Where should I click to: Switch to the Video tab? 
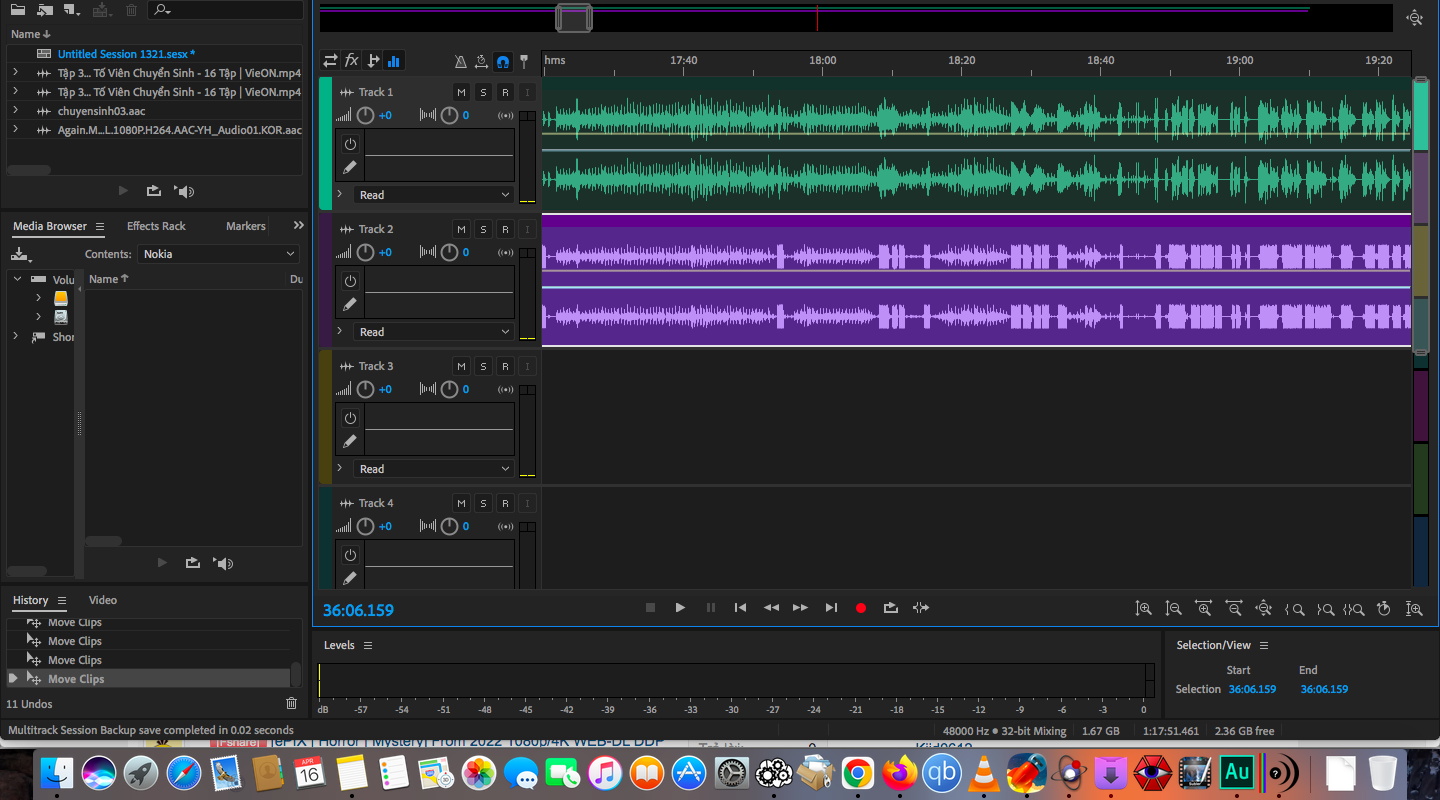103,600
